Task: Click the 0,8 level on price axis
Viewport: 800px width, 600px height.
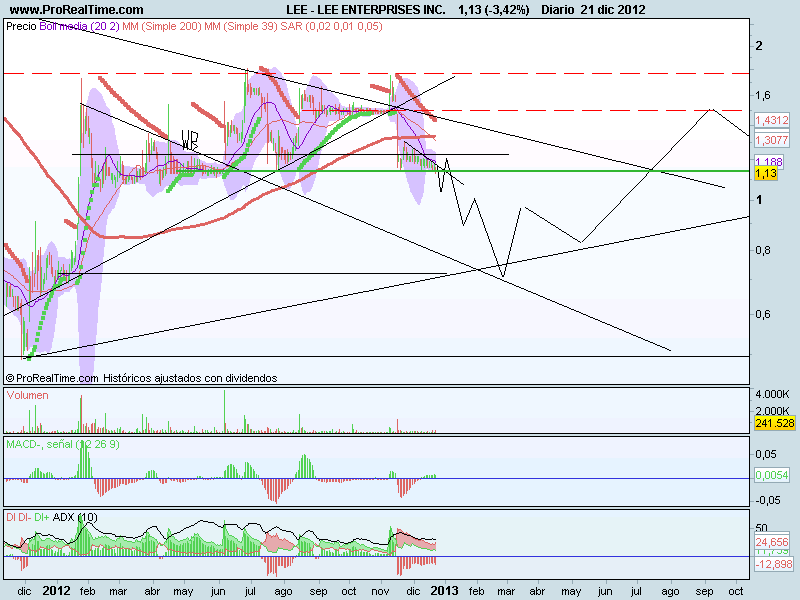Action: pos(763,250)
